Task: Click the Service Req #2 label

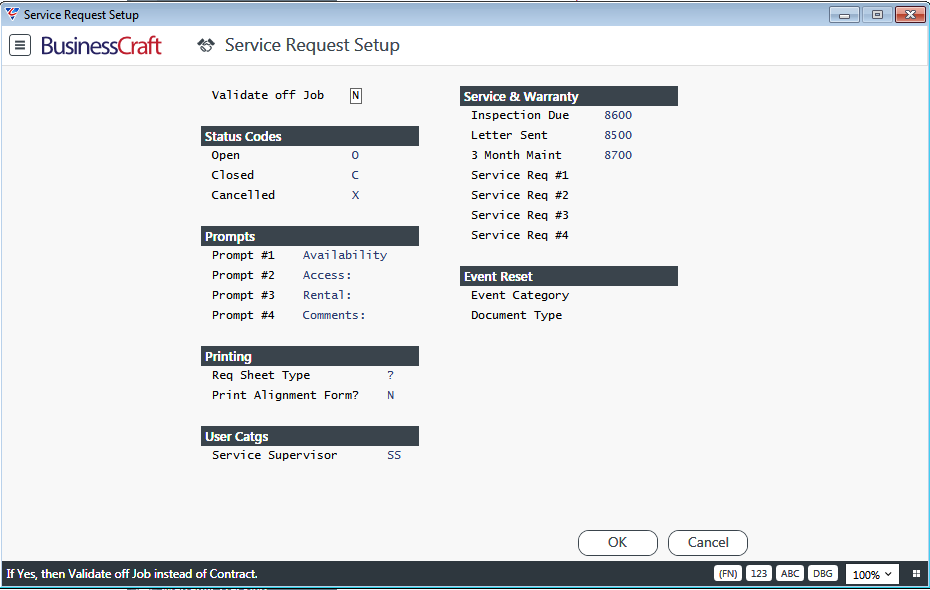Action: click(x=520, y=195)
